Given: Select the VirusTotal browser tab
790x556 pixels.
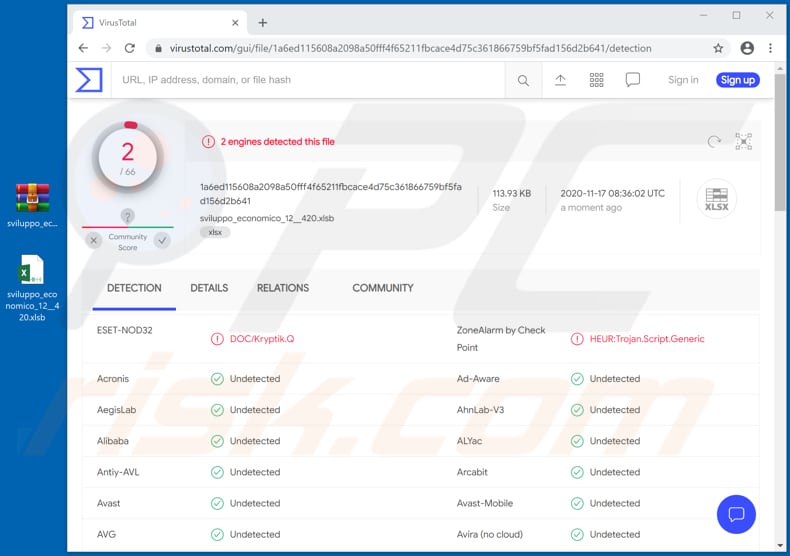Looking at the screenshot, I should (160, 23).
